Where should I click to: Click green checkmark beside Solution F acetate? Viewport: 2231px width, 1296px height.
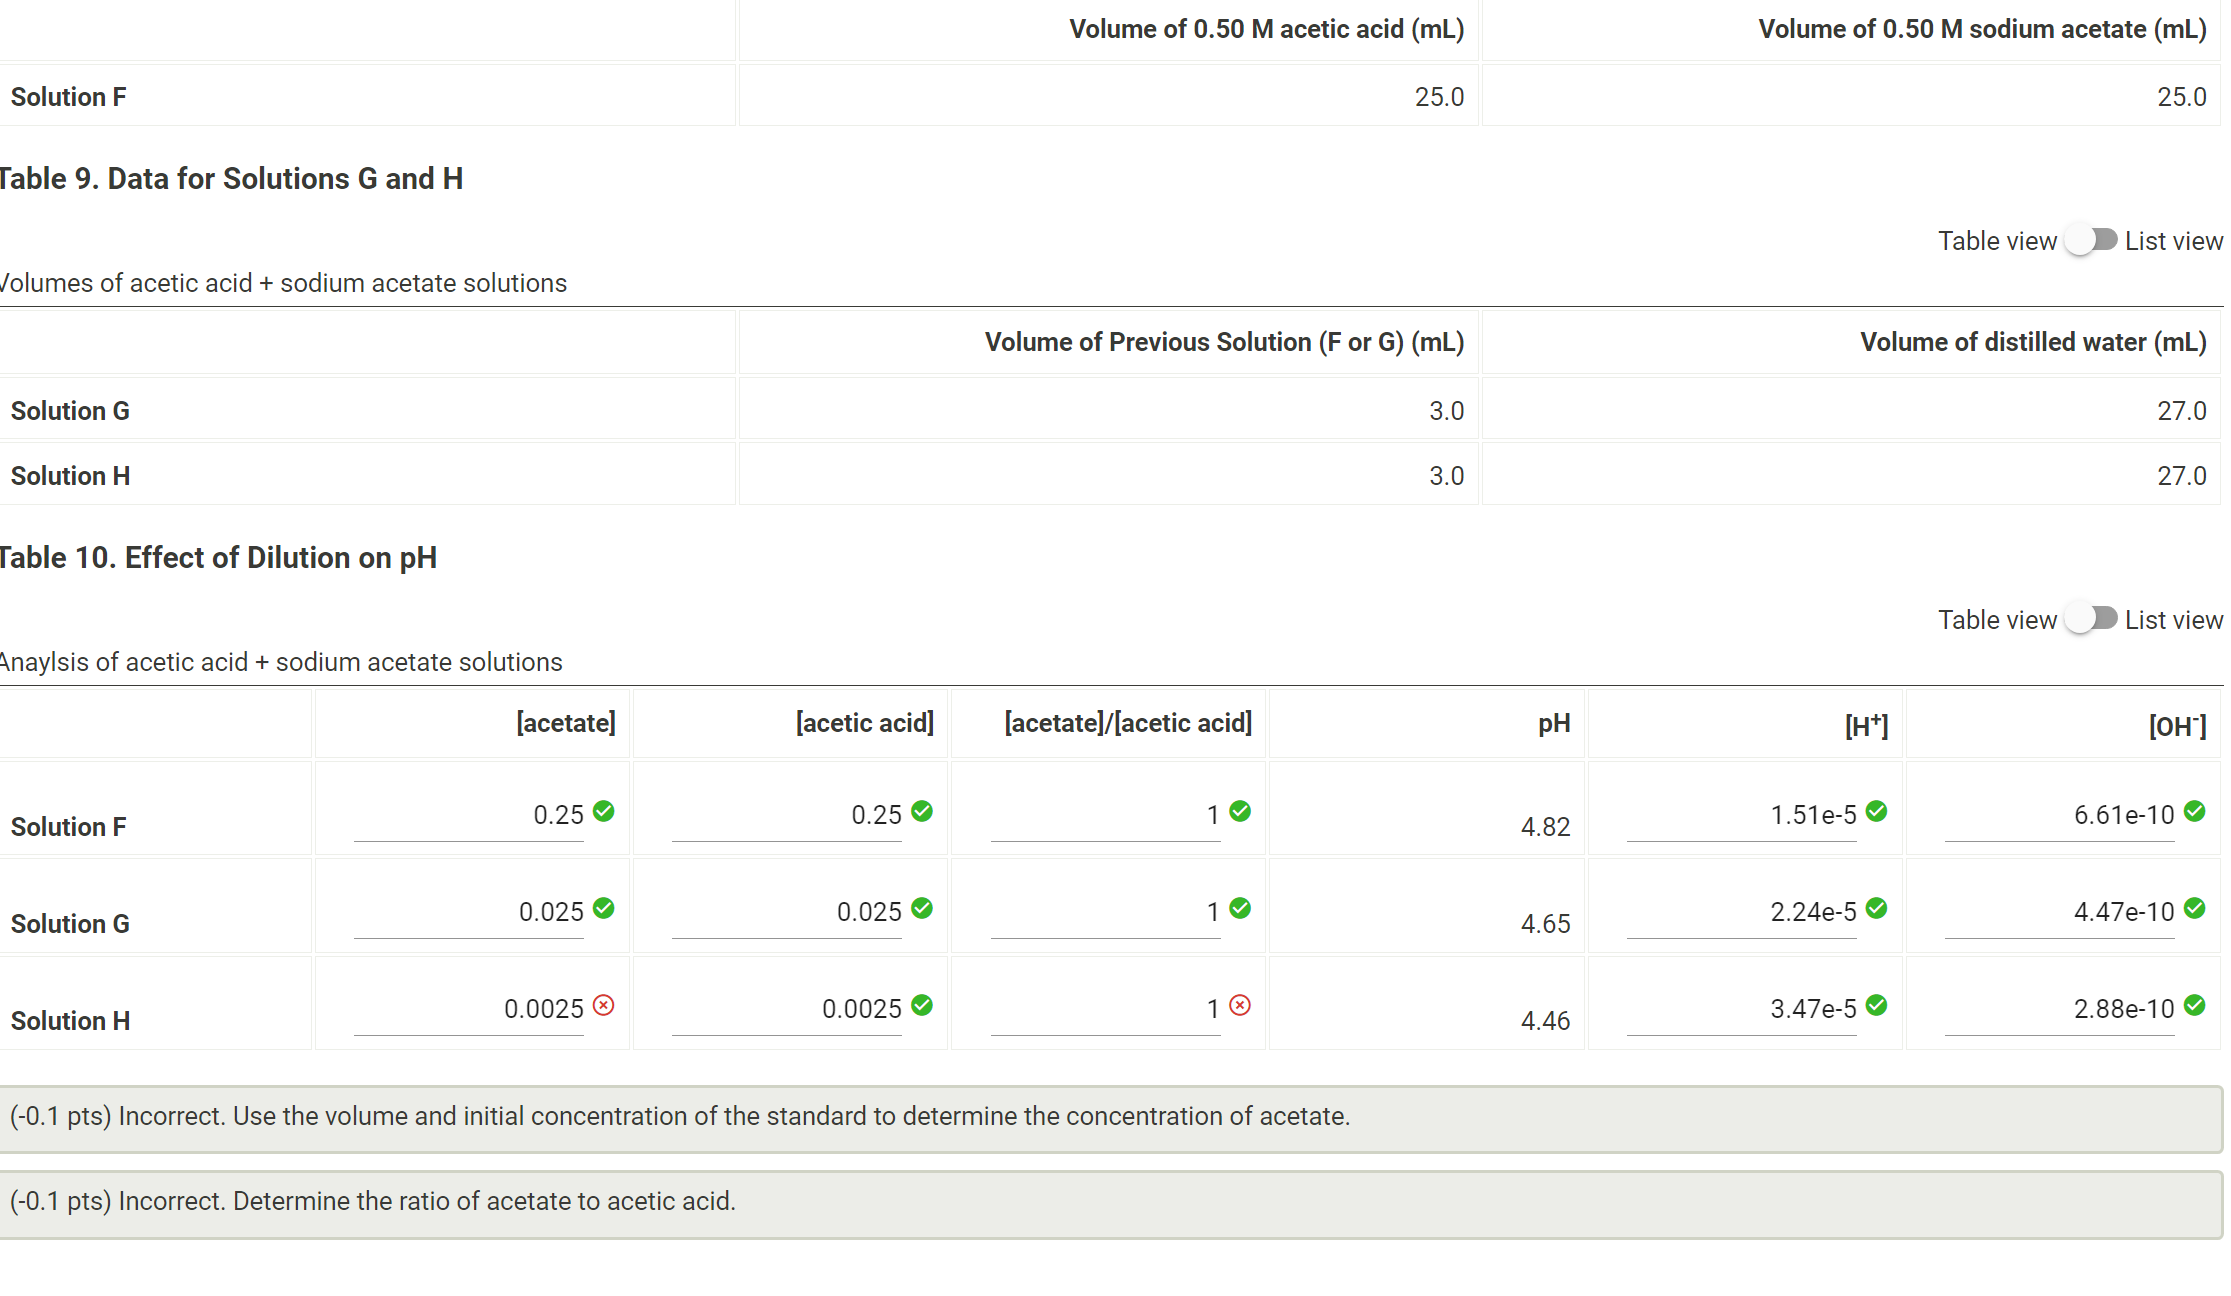point(603,811)
